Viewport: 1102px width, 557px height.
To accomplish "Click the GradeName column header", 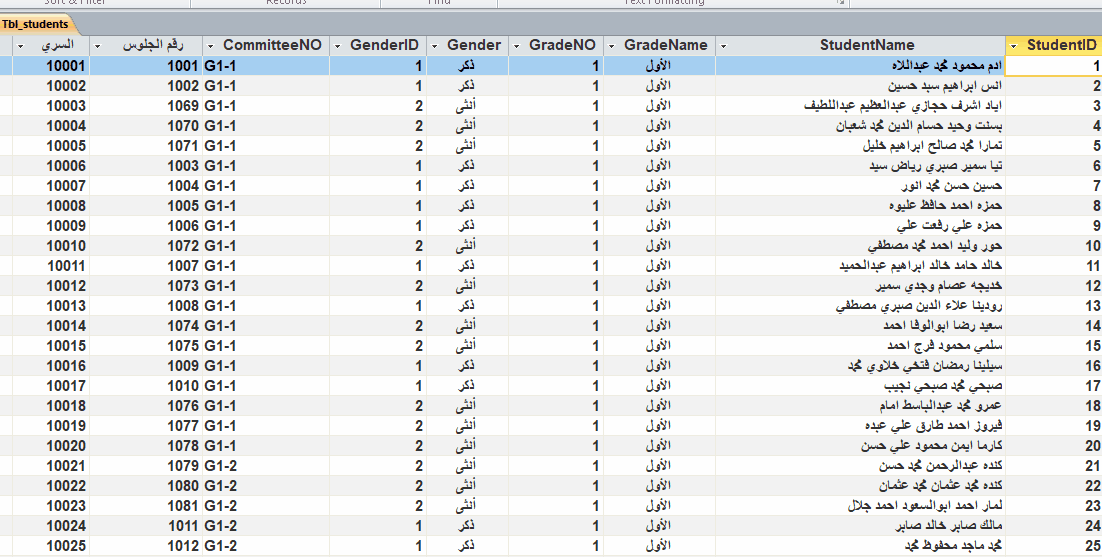I will point(665,45).
